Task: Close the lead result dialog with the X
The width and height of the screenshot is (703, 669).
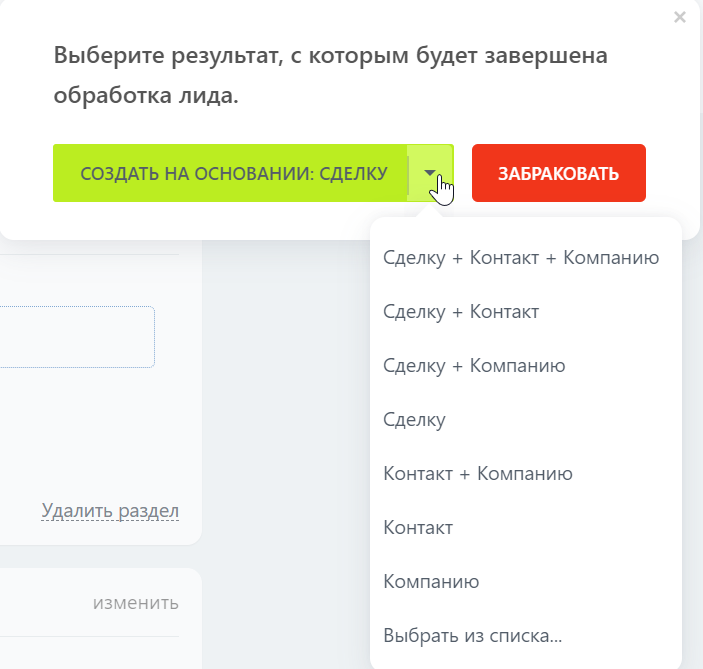Action: [x=680, y=17]
